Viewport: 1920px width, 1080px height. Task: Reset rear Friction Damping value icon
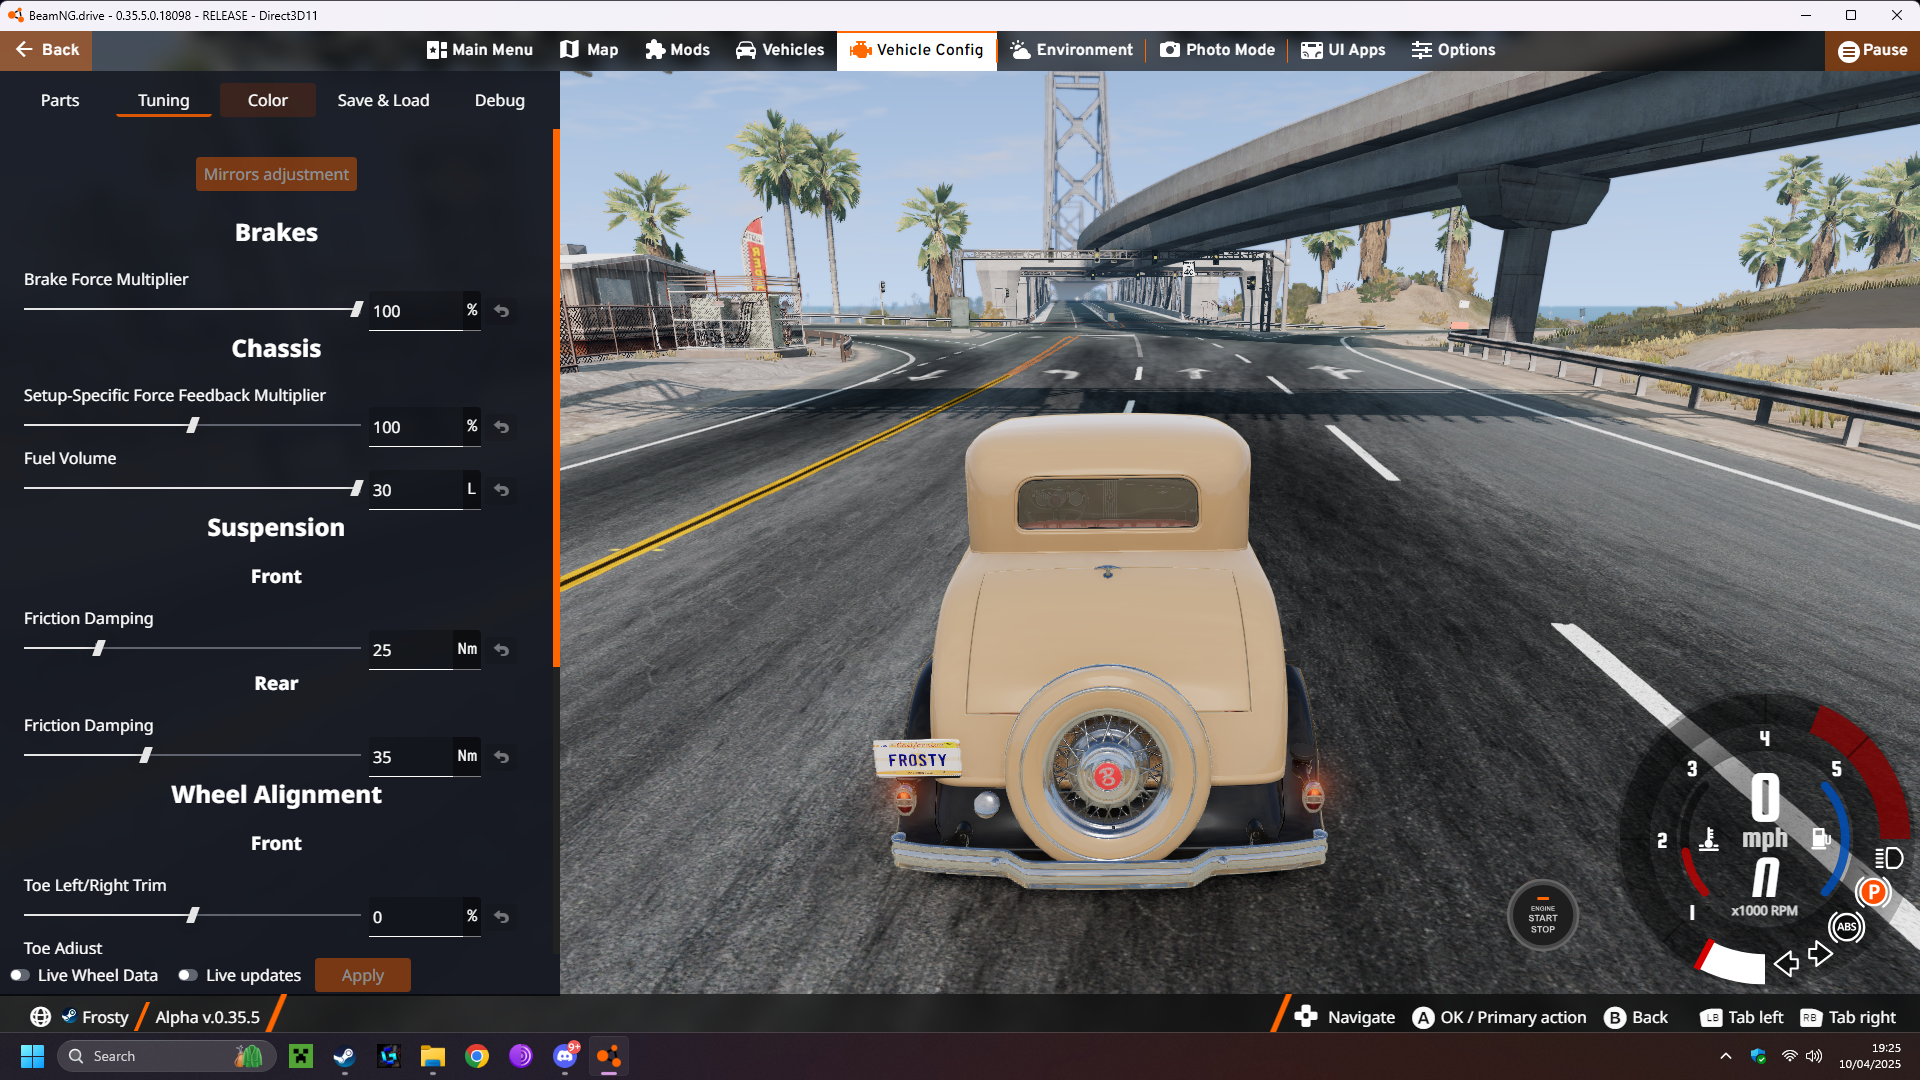502,757
